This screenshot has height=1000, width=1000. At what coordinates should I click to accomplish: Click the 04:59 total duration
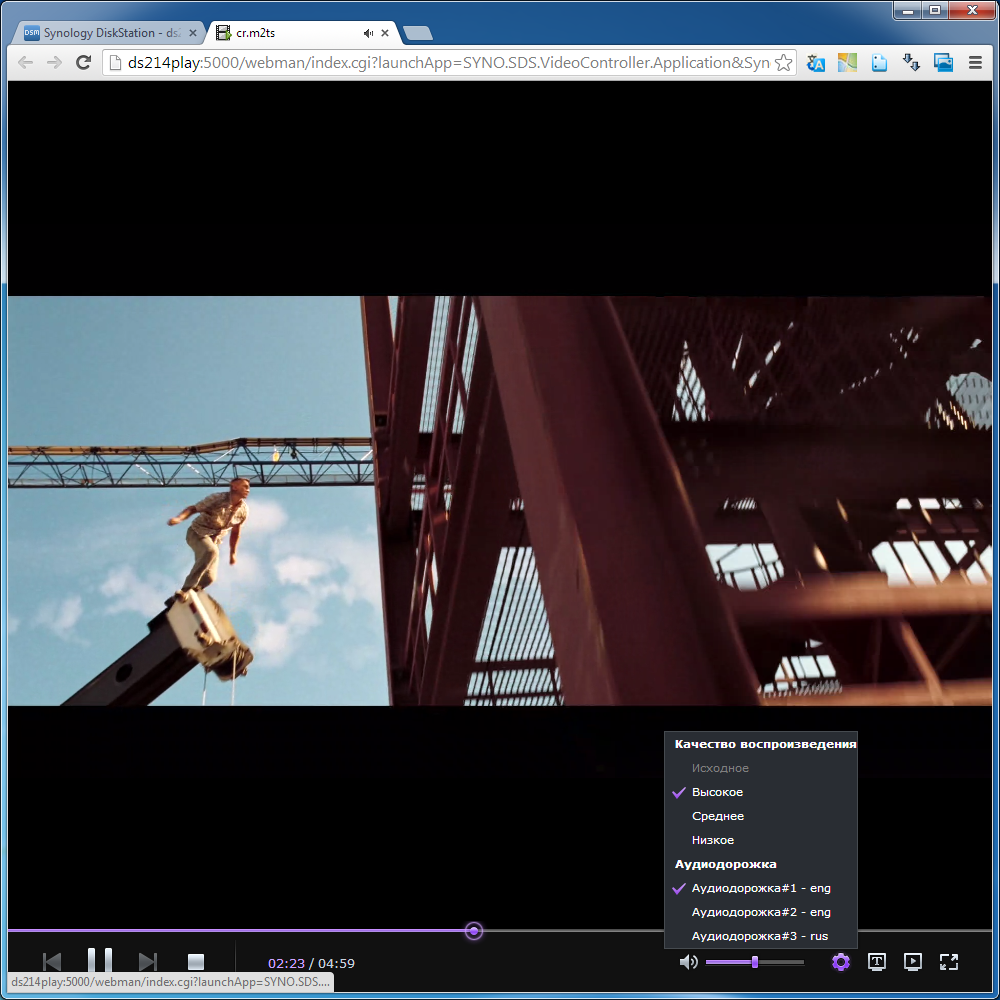[x=336, y=963]
